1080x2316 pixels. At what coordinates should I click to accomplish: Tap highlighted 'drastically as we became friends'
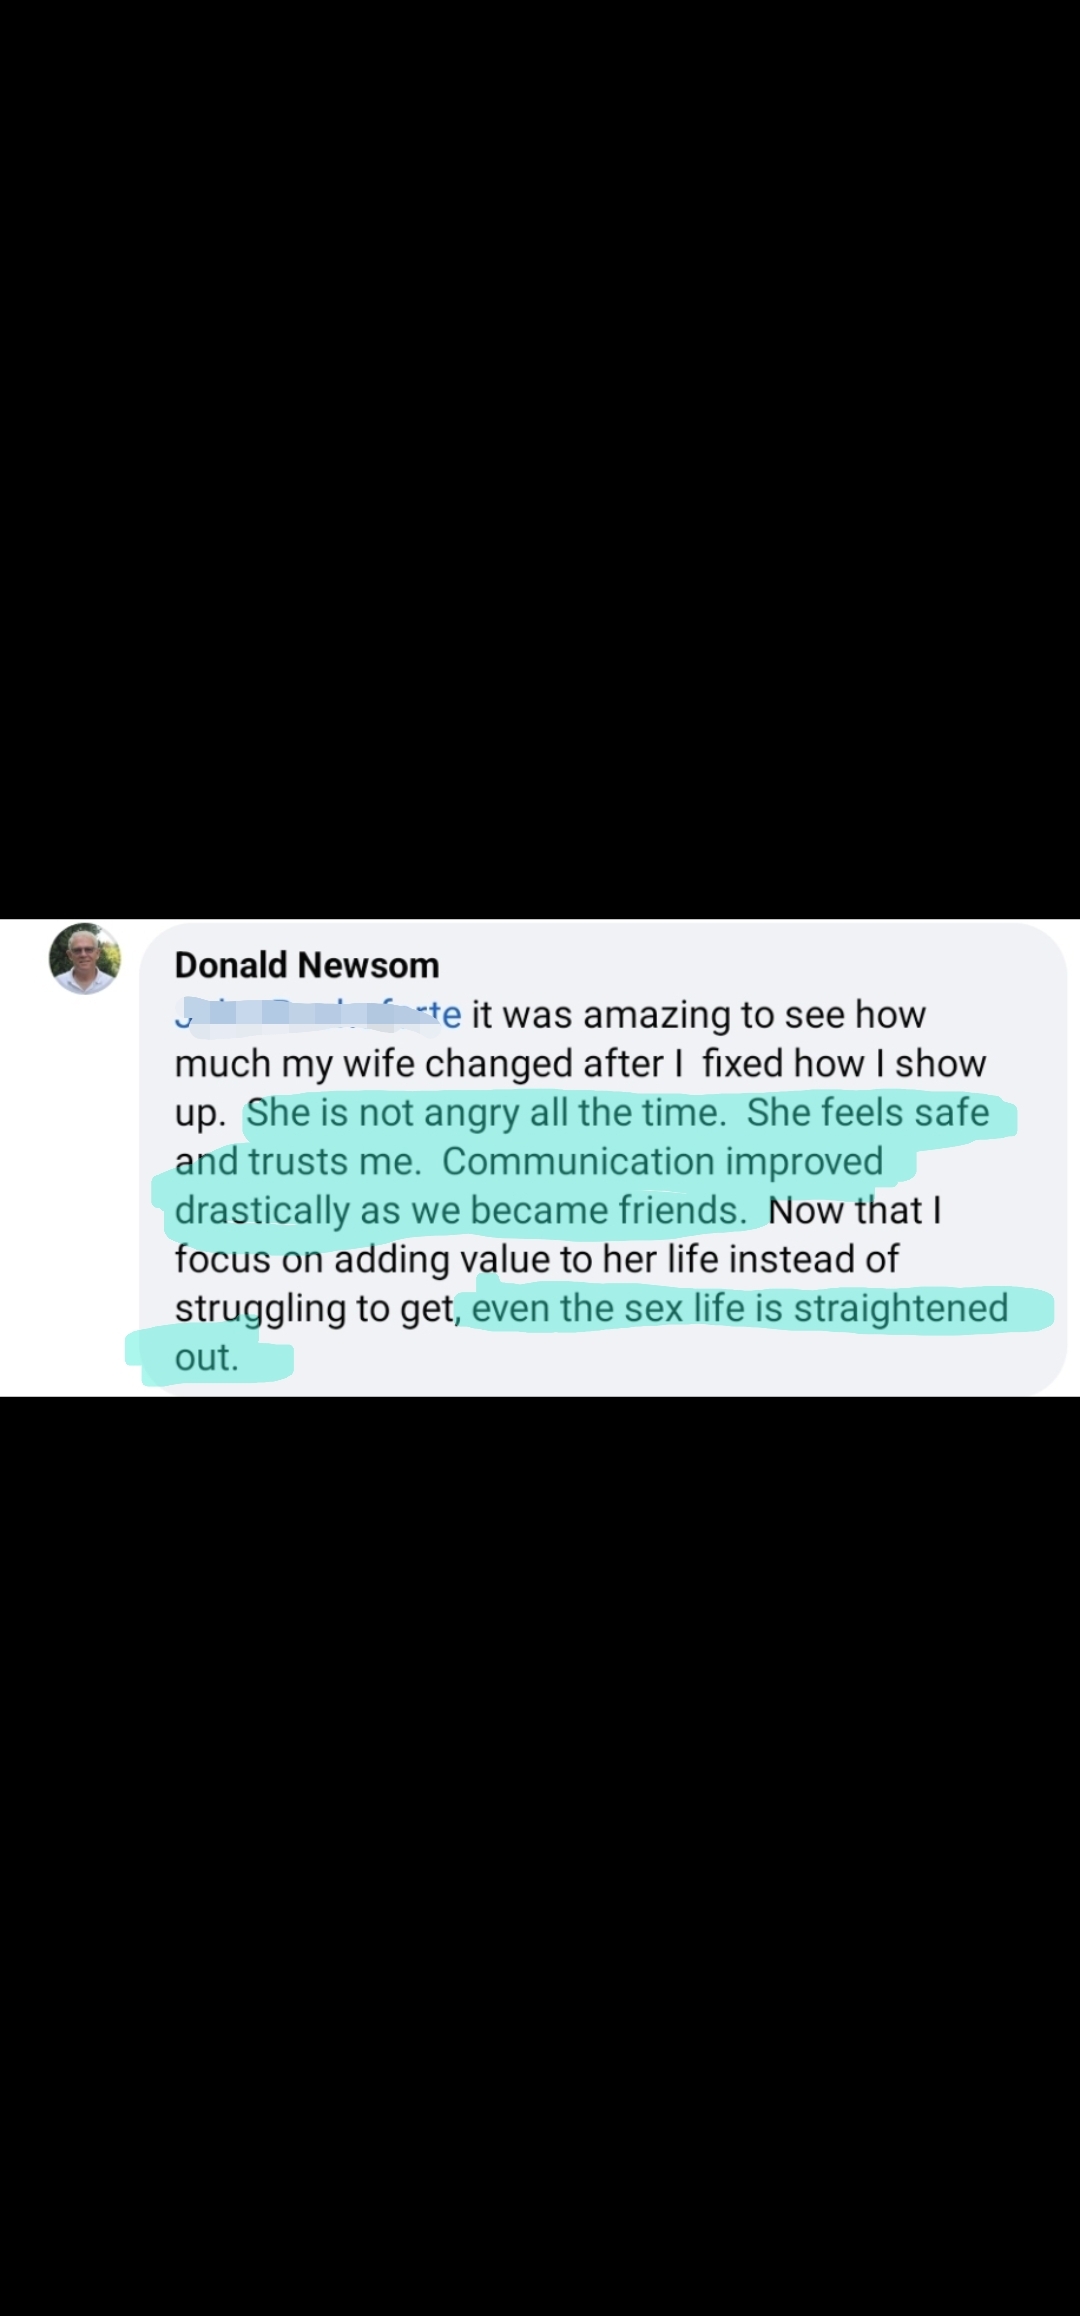click(x=461, y=1210)
